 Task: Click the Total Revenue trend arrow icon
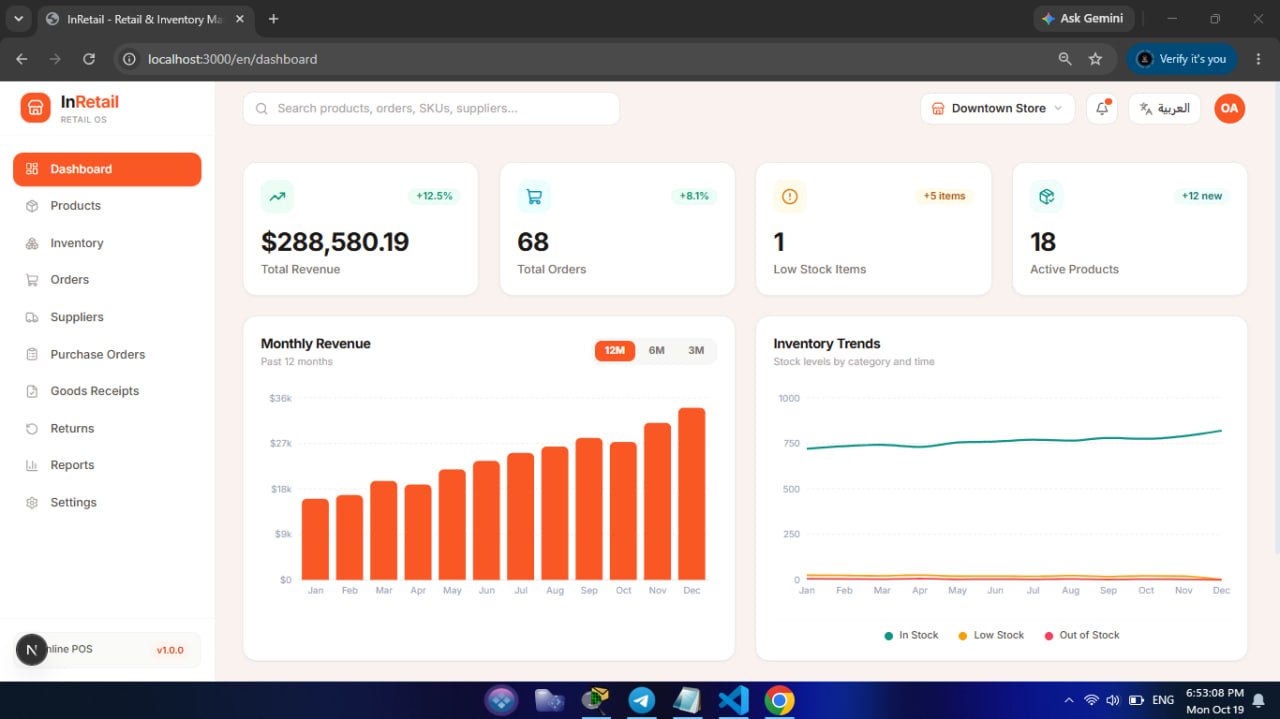click(277, 197)
